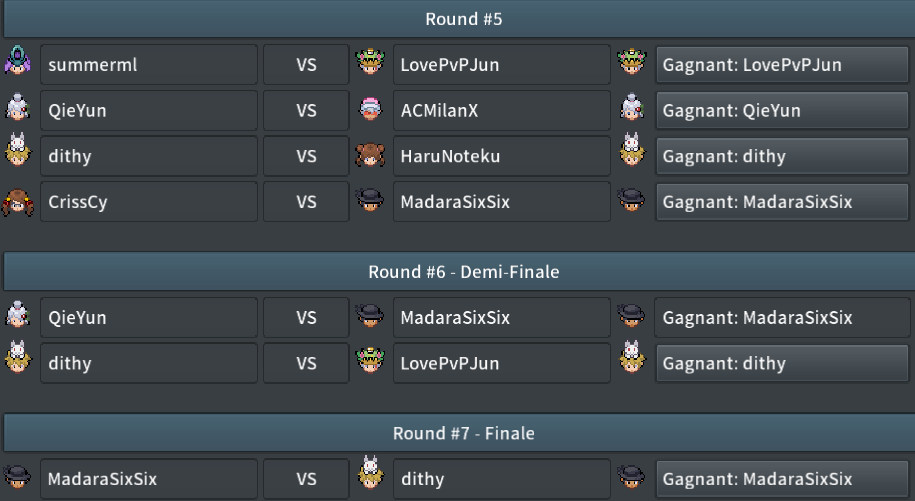This screenshot has width=915, height=501.
Task: Click ACMilanX's pink-haired avatar icon
Action: [371, 109]
